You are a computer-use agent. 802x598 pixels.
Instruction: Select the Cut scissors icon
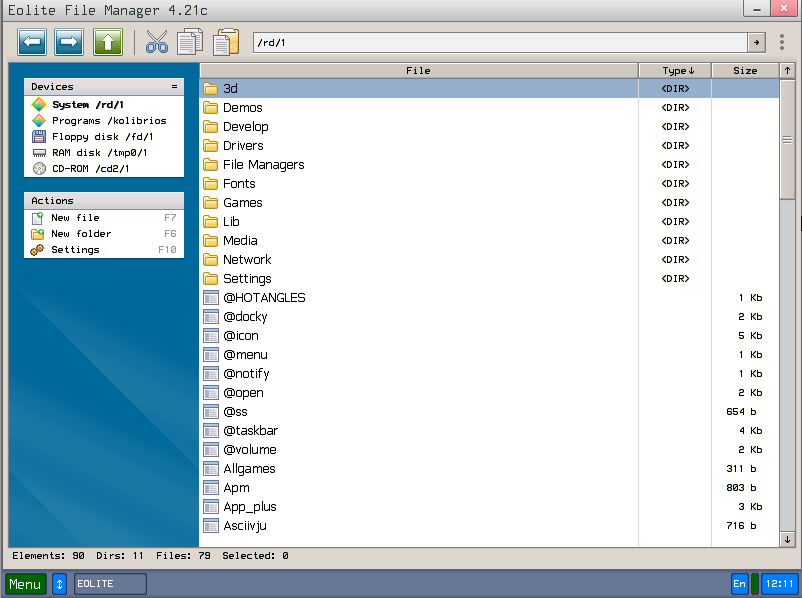156,41
